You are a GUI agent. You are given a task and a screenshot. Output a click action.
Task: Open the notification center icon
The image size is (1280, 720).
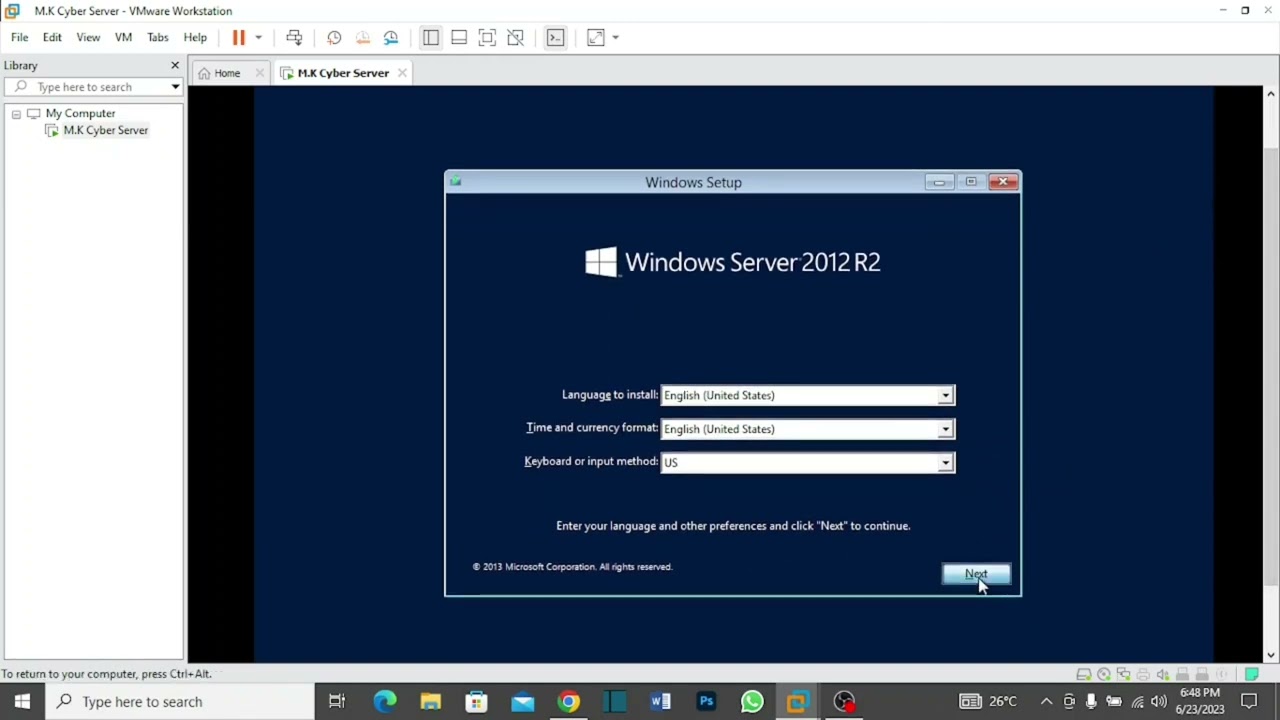1249,702
